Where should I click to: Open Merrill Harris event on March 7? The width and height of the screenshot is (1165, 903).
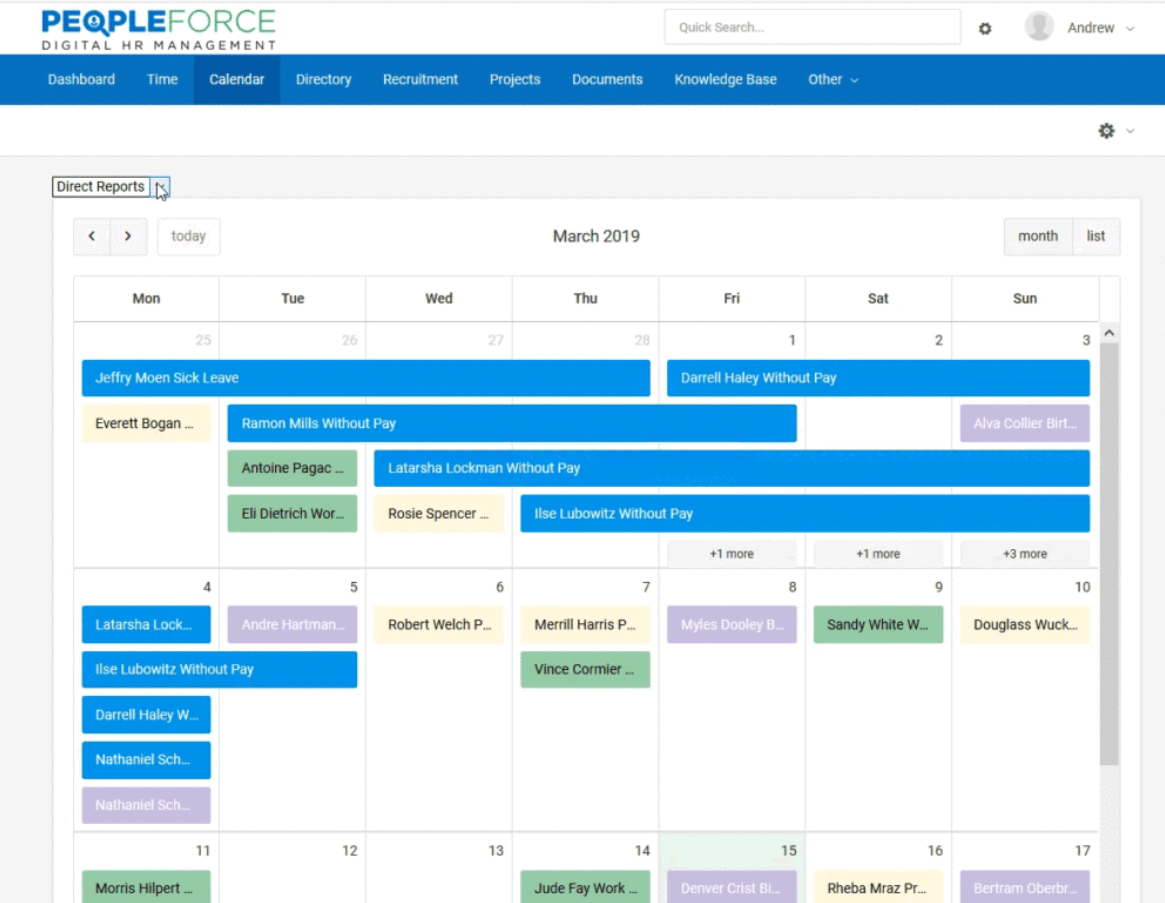pos(585,624)
